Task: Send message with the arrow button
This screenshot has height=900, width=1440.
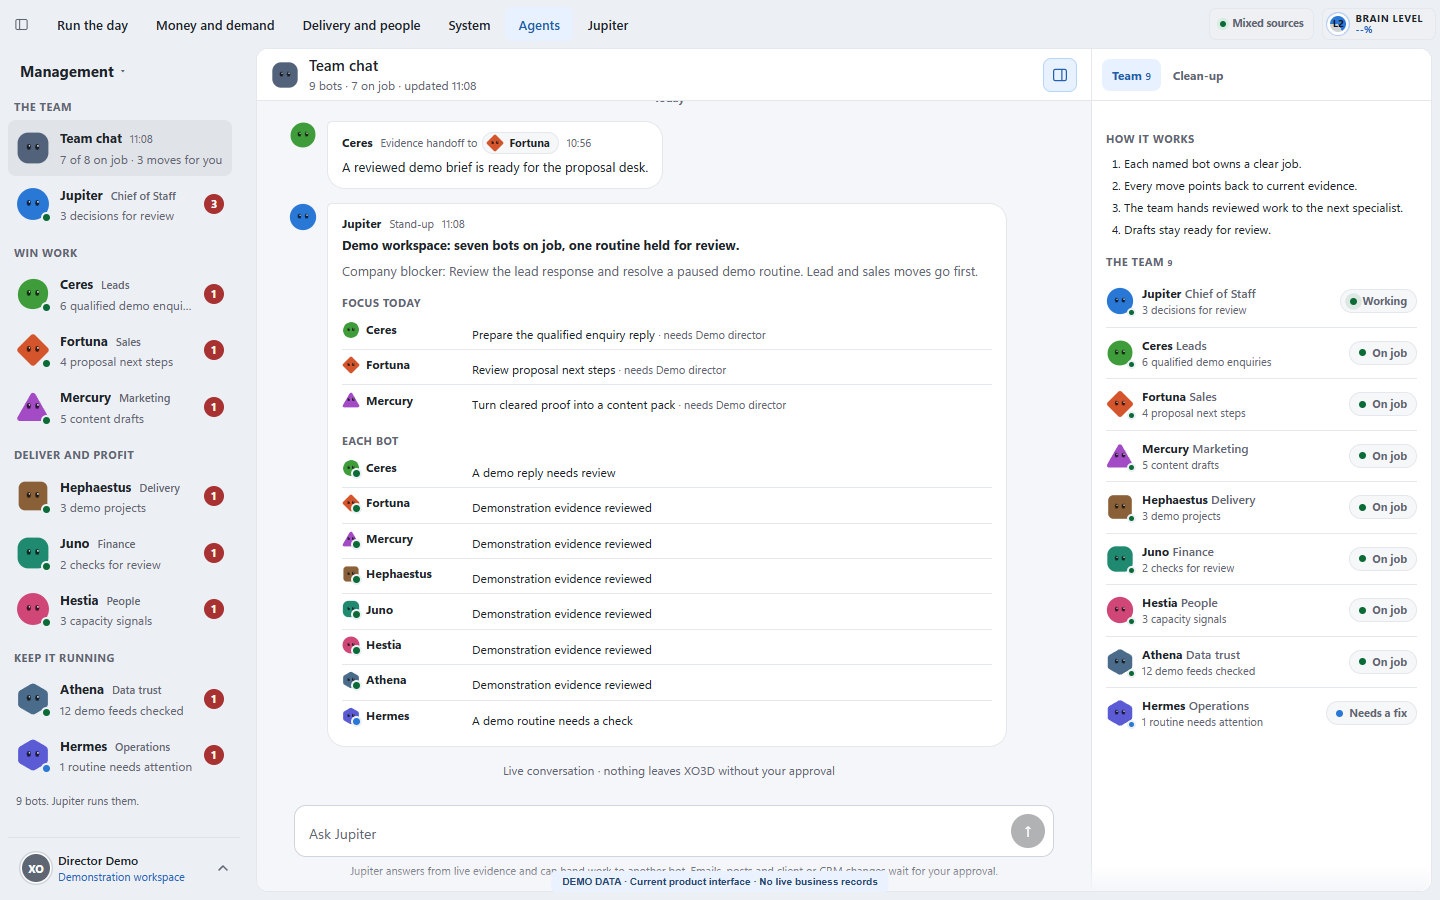Action: 1027,831
